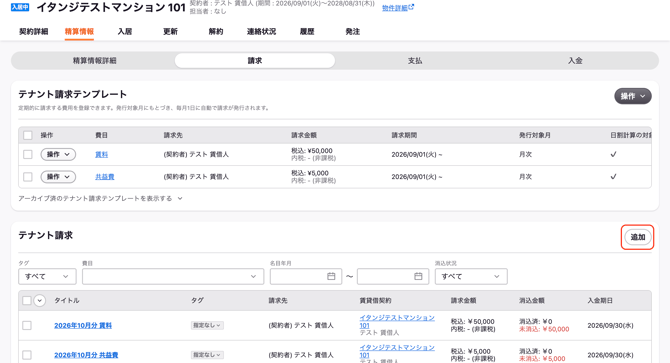670x363 pixels.
Task: Click the 未消込: ¥50,000 text
Action: pos(544,329)
